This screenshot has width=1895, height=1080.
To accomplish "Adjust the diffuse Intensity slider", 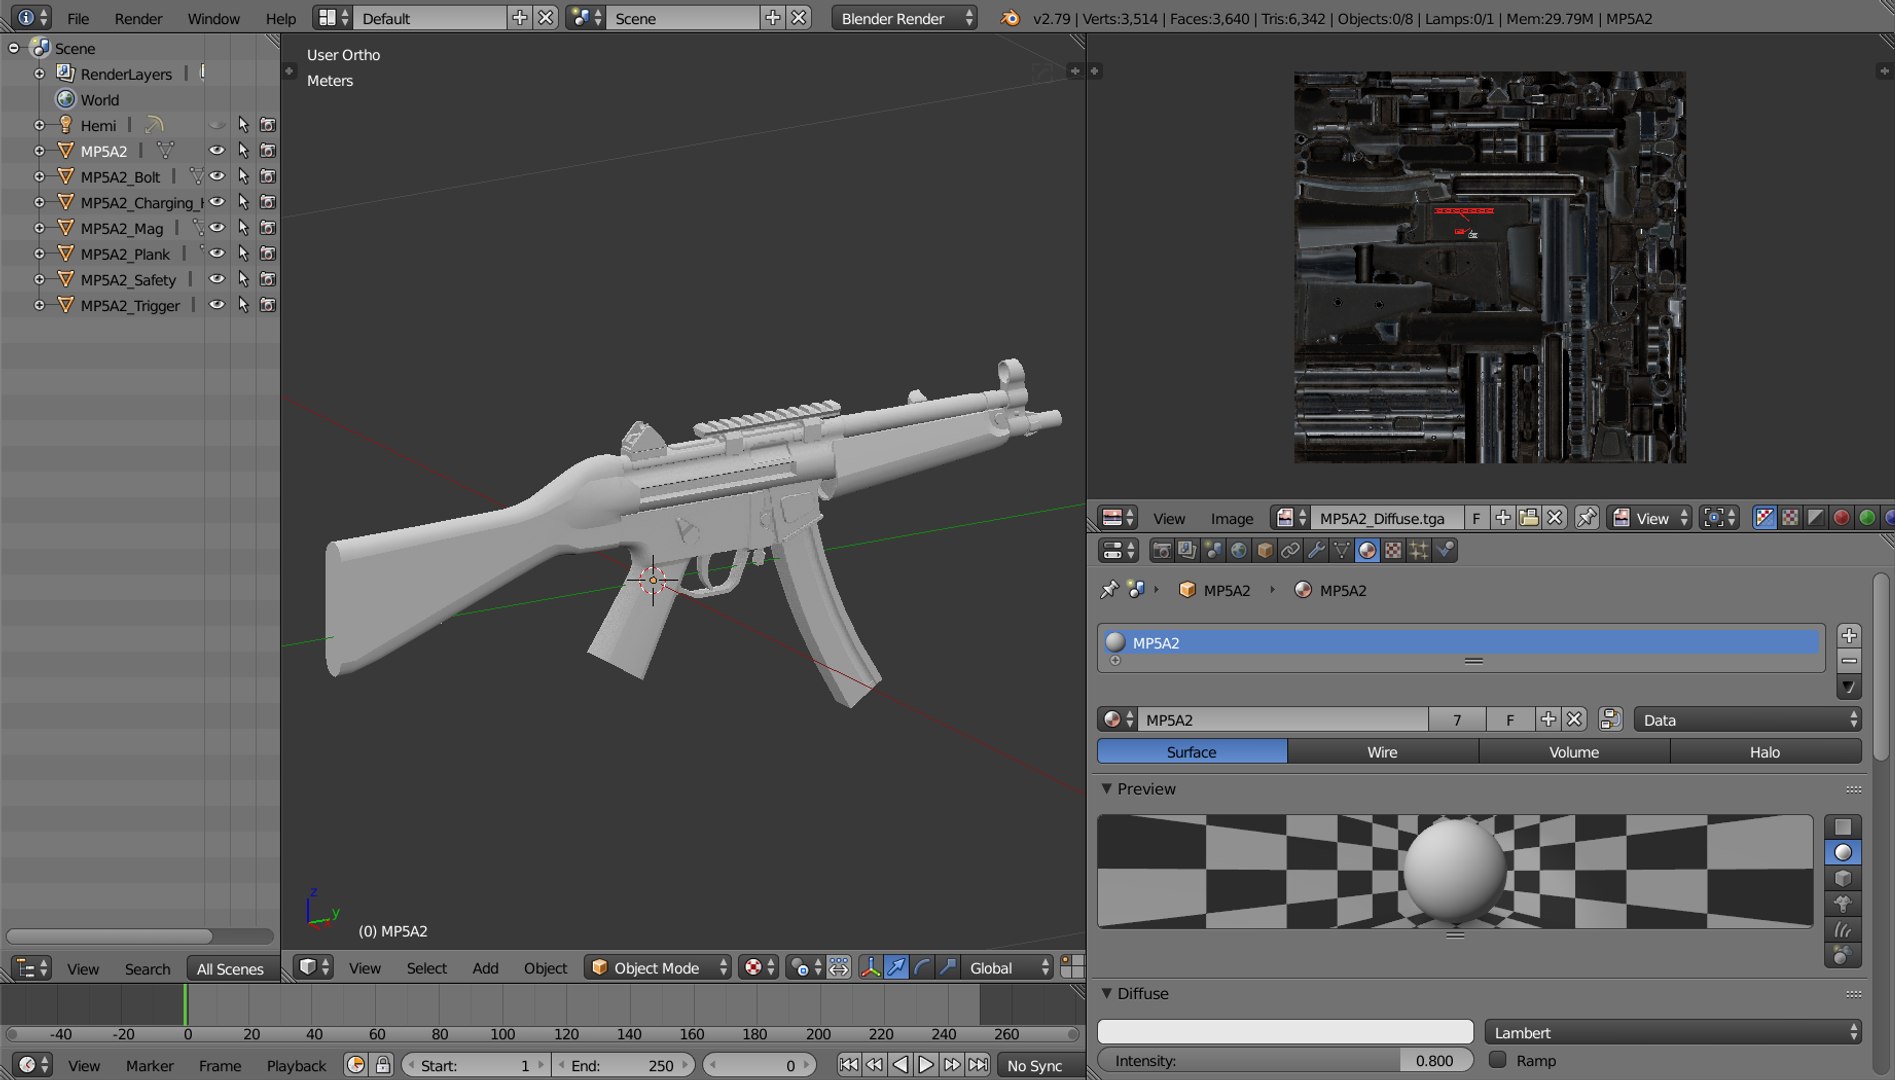I will coord(1285,1060).
